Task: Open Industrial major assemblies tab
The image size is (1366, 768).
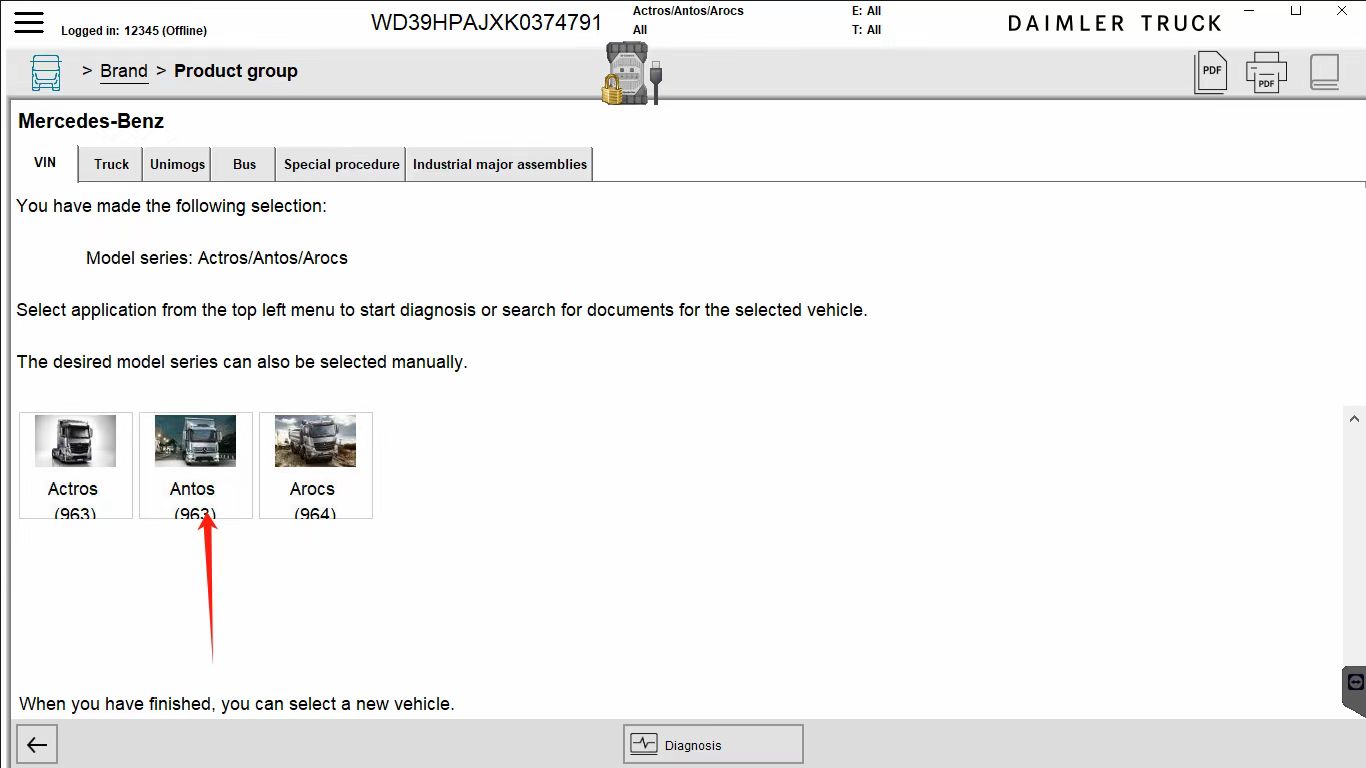Action: pos(500,164)
